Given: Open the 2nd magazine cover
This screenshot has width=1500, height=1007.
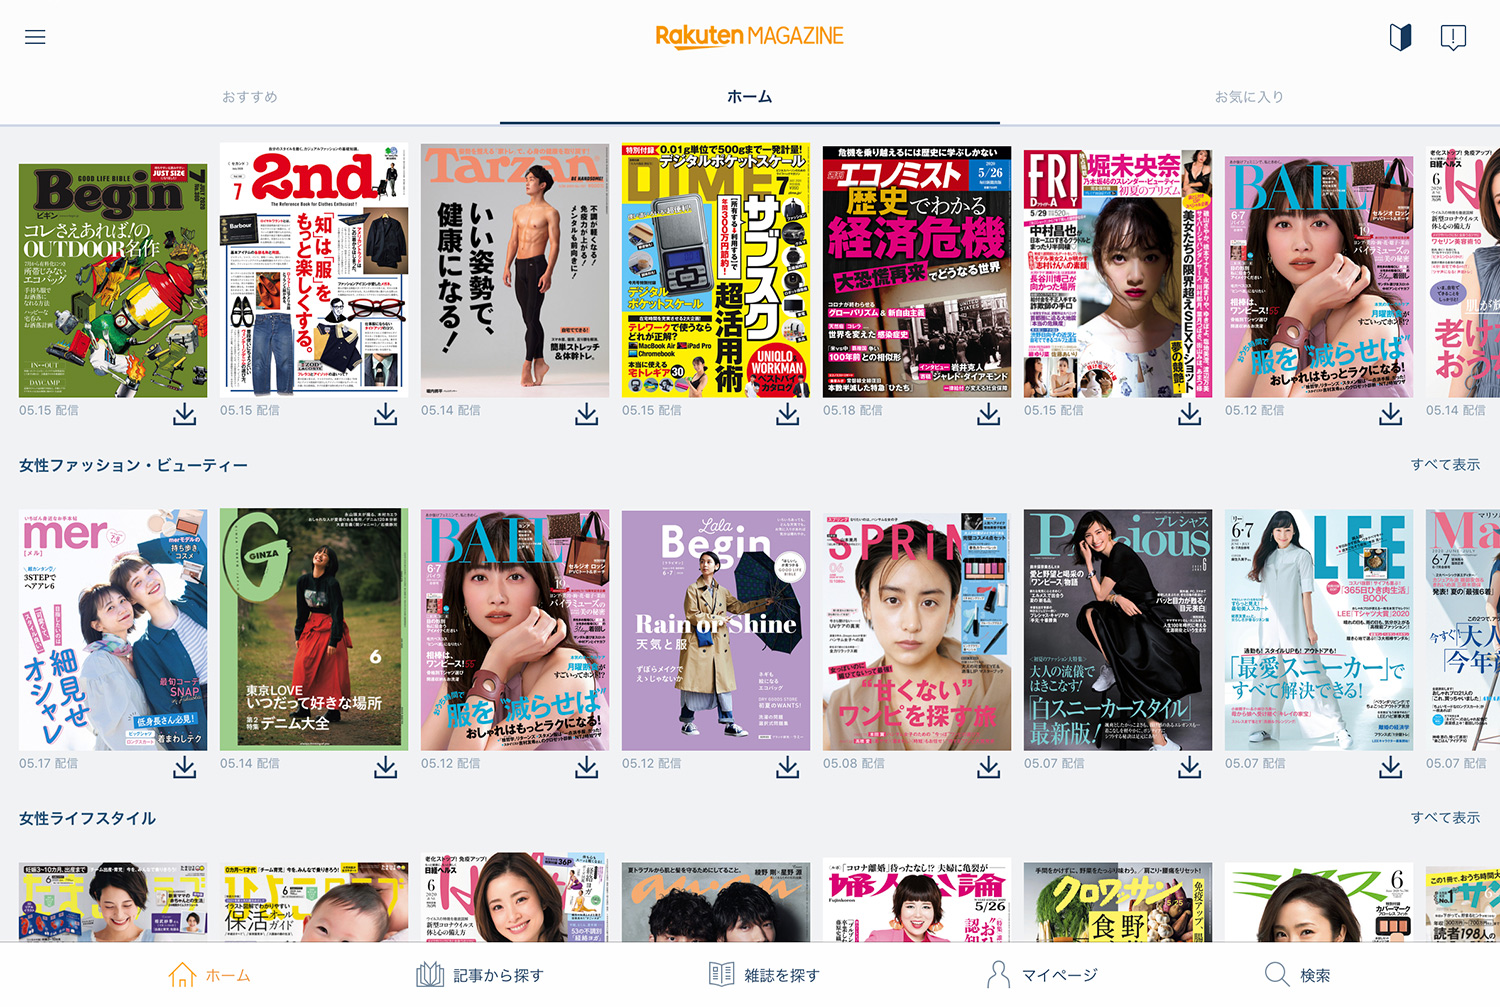Looking at the screenshot, I should (314, 270).
